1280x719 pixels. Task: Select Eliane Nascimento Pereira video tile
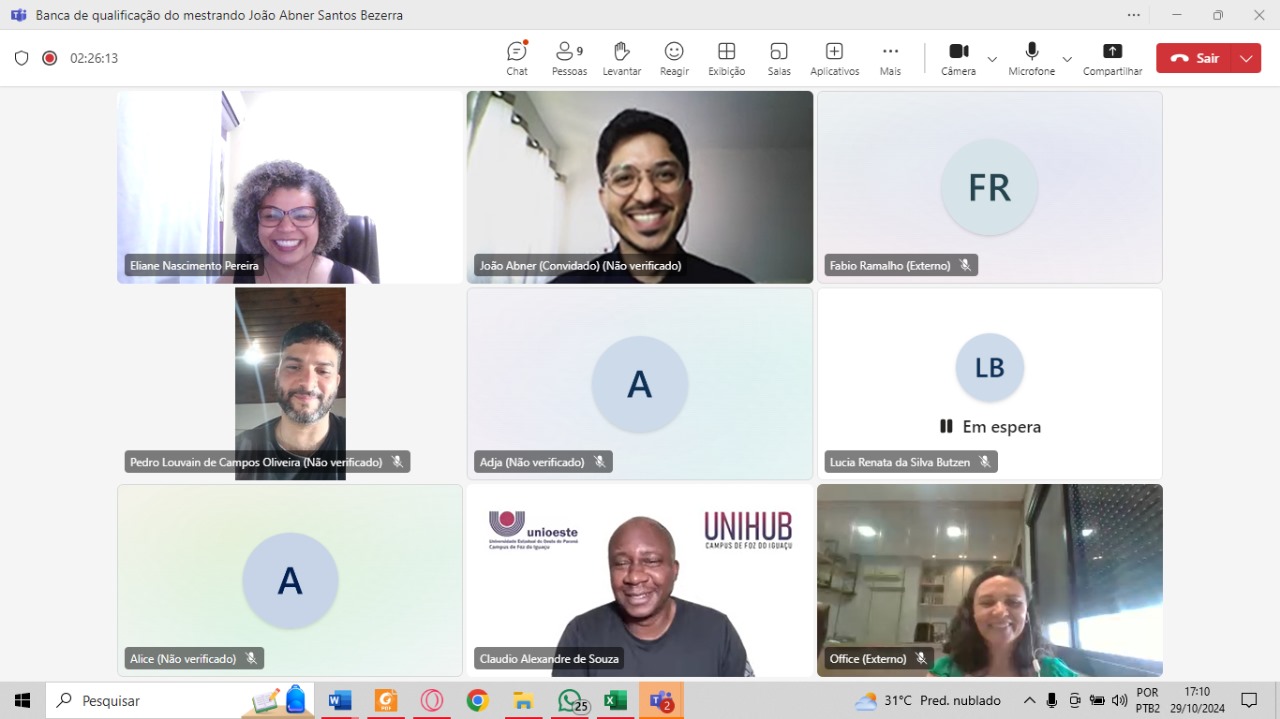(x=290, y=187)
